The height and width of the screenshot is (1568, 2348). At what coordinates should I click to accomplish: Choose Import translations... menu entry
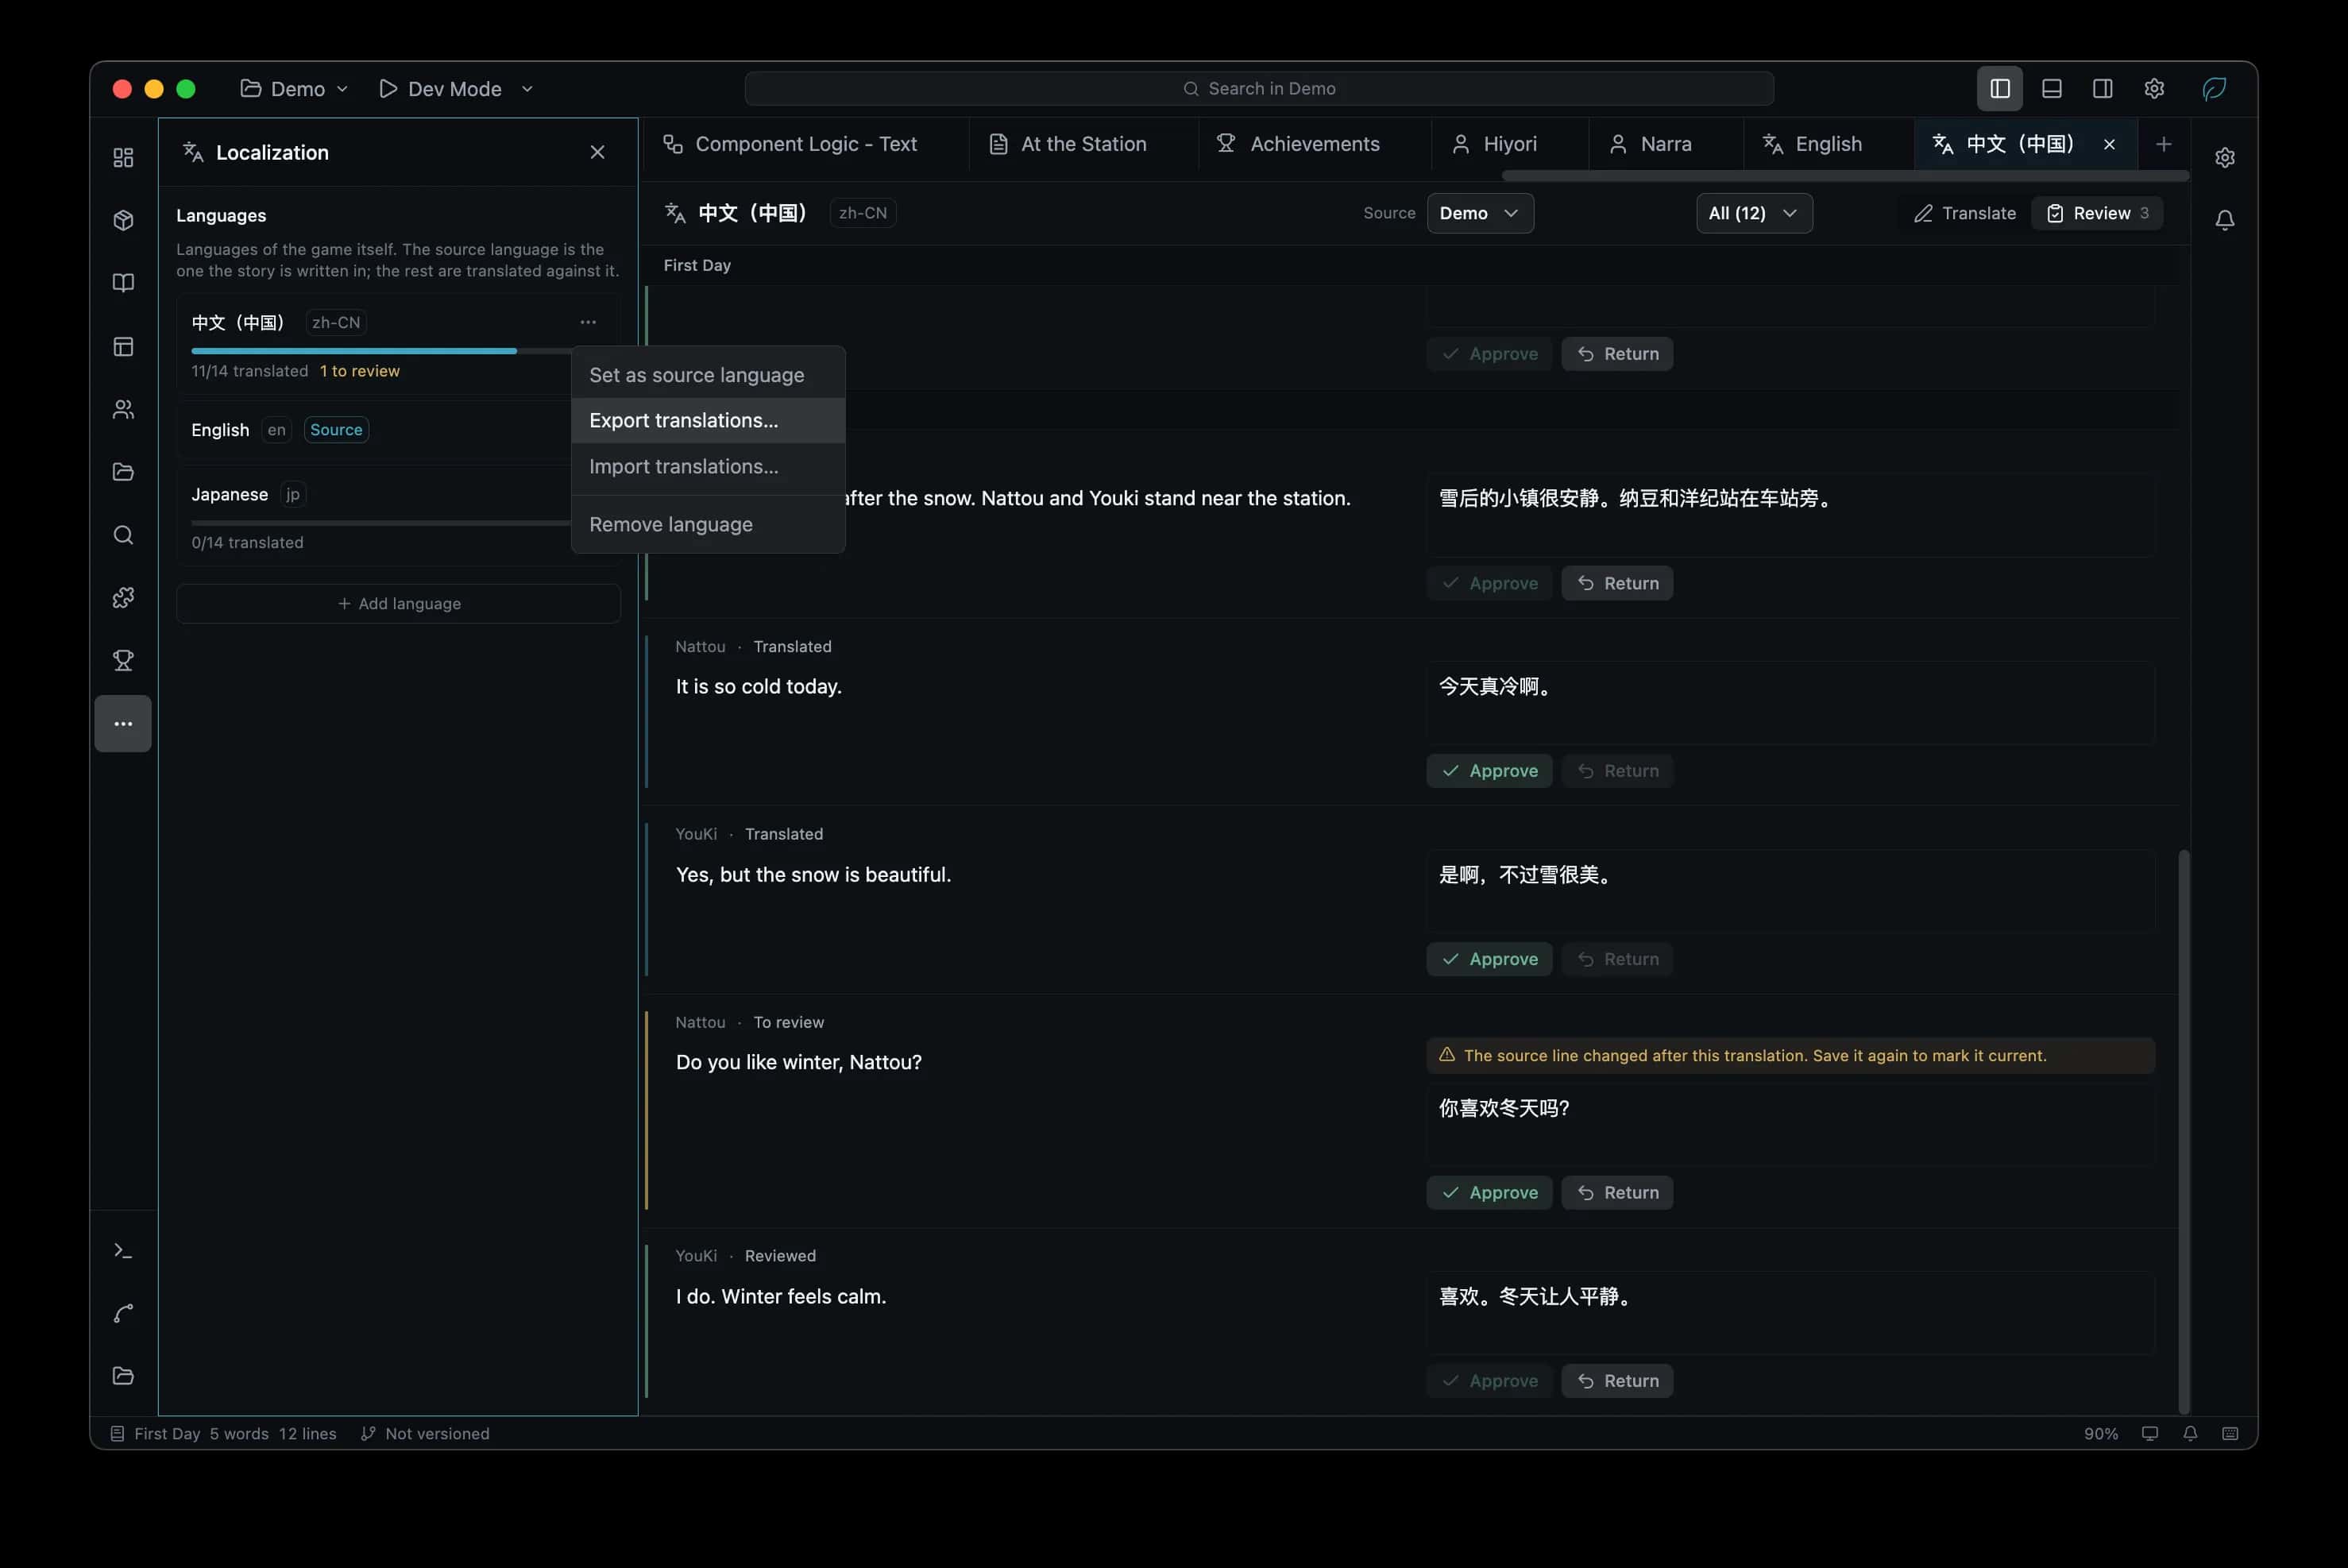tap(708, 466)
